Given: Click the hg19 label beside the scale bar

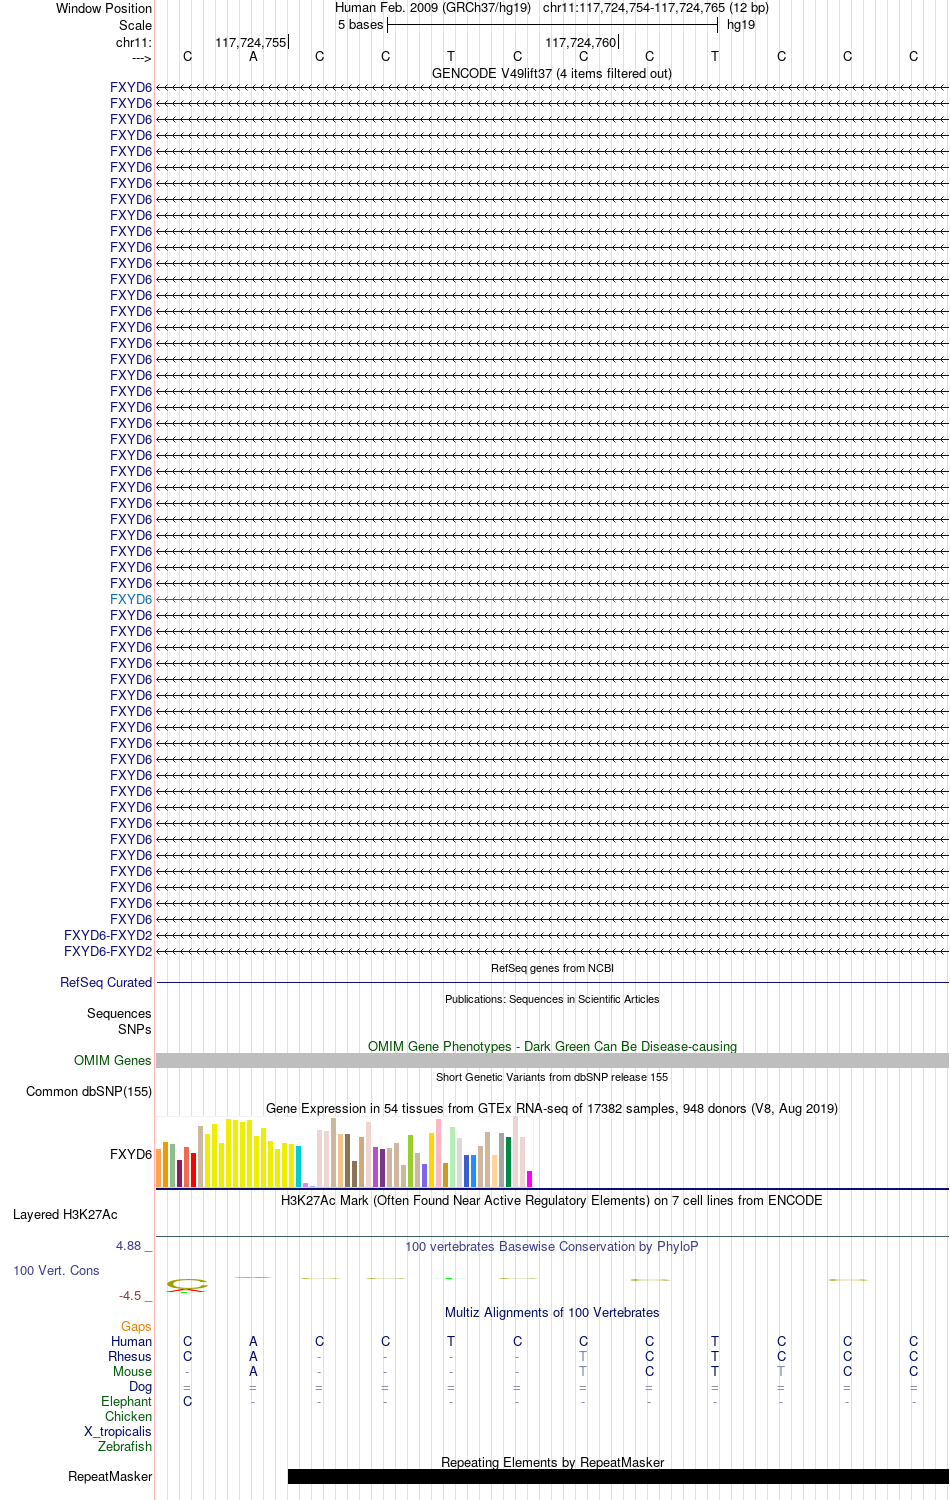Looking at the screenshot, I should pos(741,24).
